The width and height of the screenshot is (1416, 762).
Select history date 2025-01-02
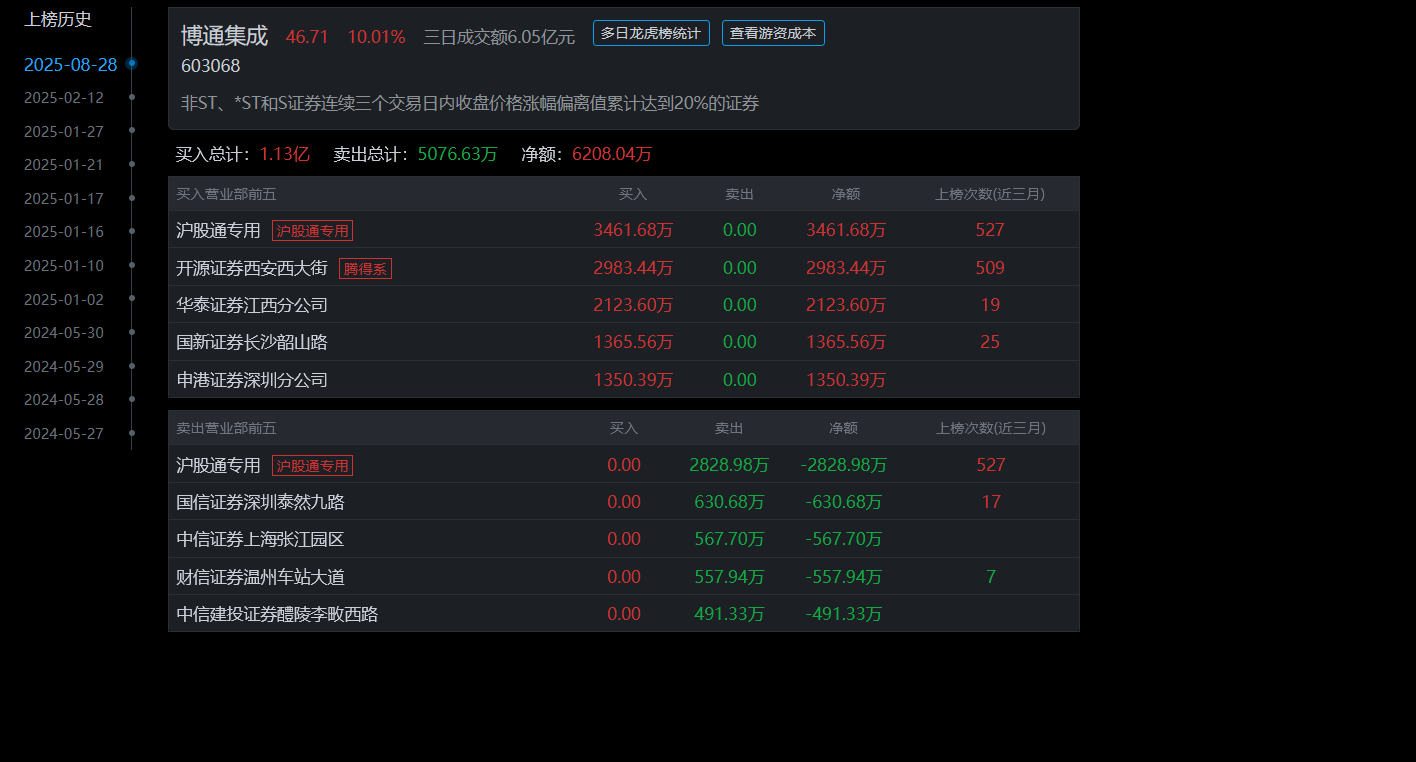coord(64,299)
